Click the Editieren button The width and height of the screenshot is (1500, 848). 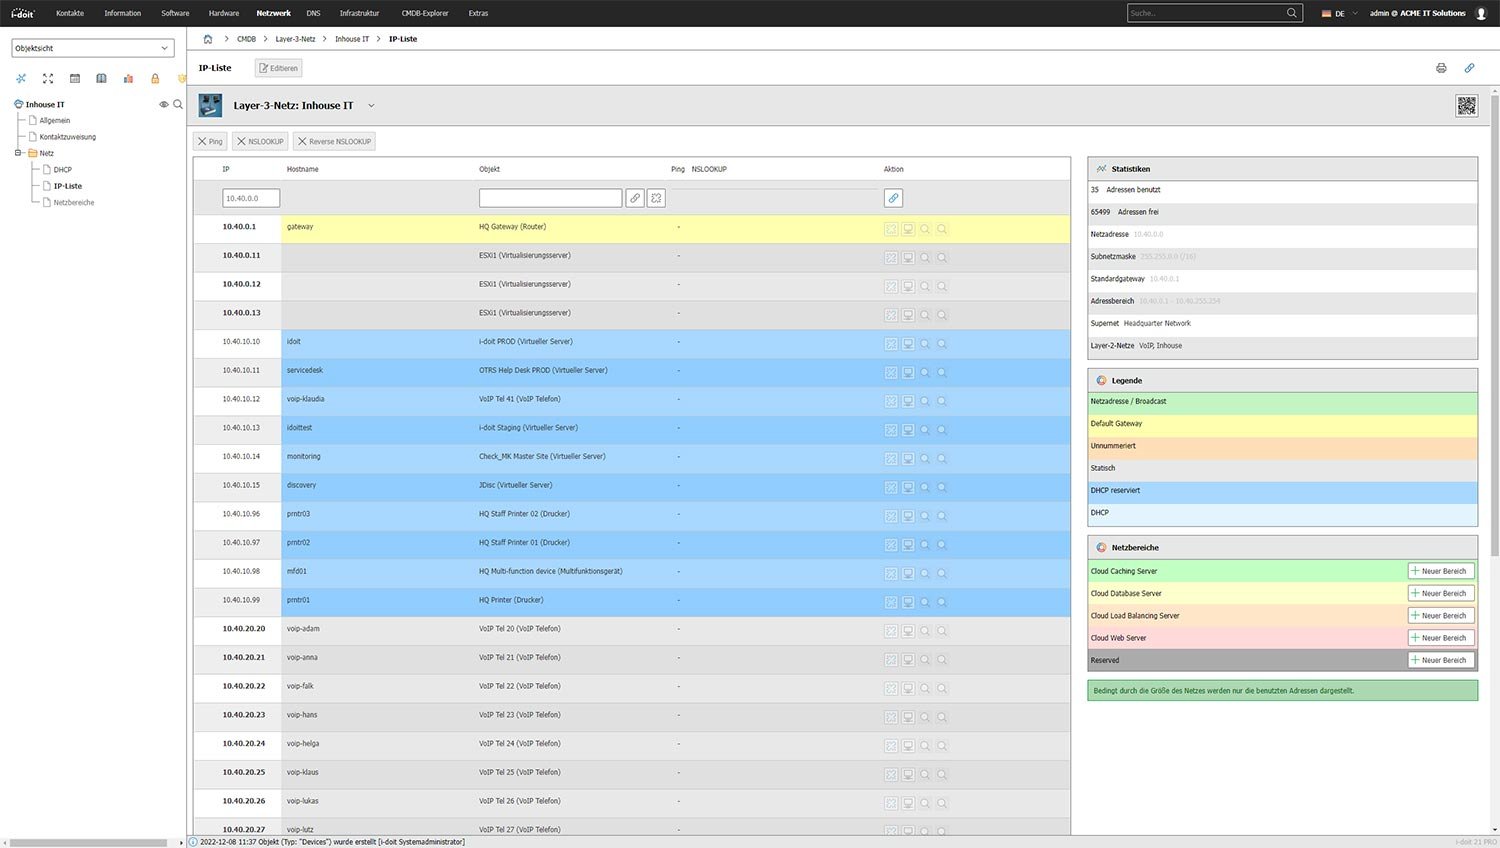278,68
